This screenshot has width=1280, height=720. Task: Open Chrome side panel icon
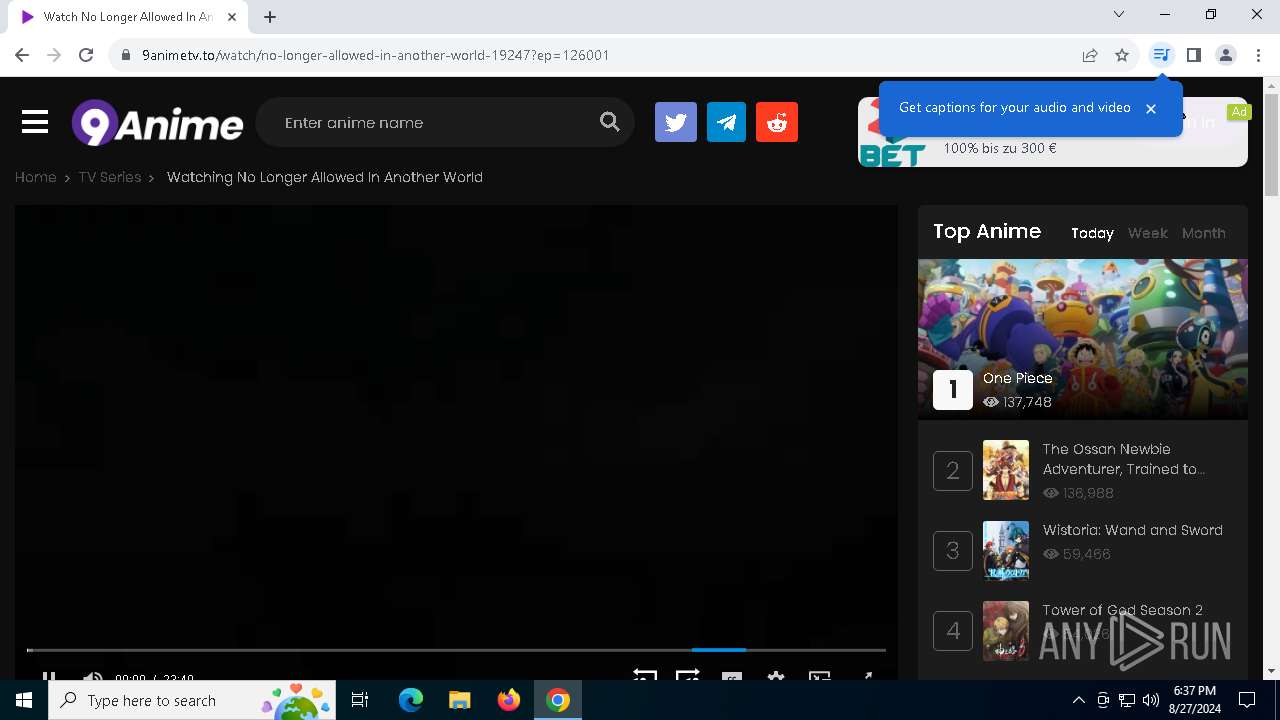[1193, 55]
